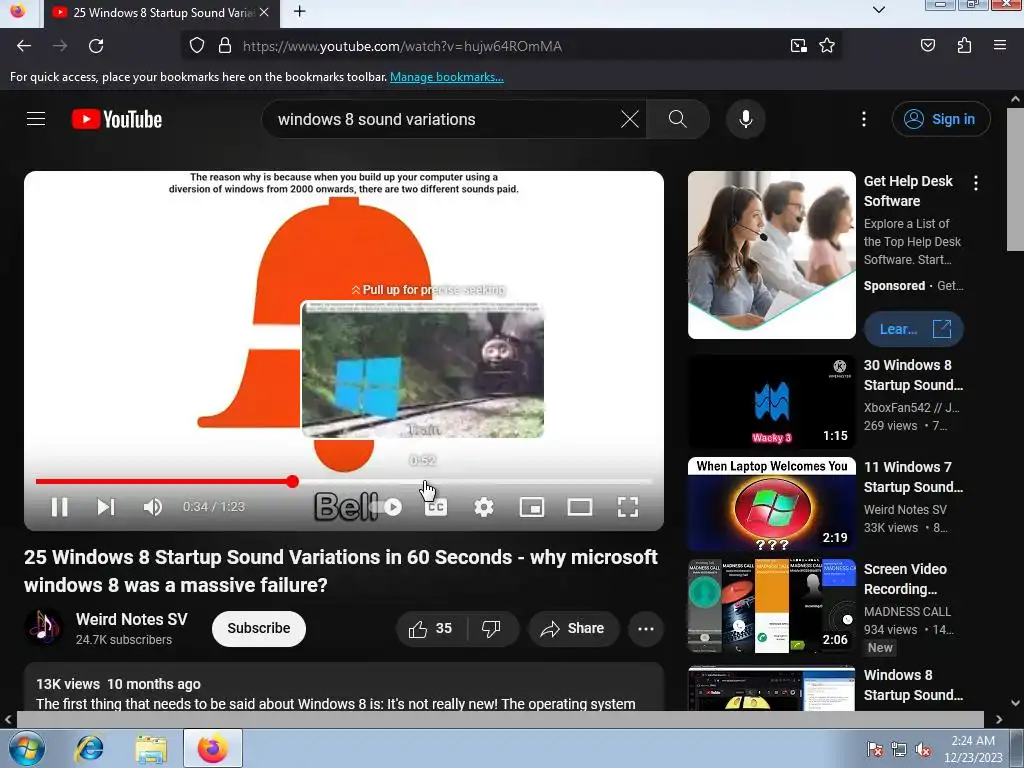Open ad options three-dot menu
This screenshot has height=768, width=1024.
(976, 183)
